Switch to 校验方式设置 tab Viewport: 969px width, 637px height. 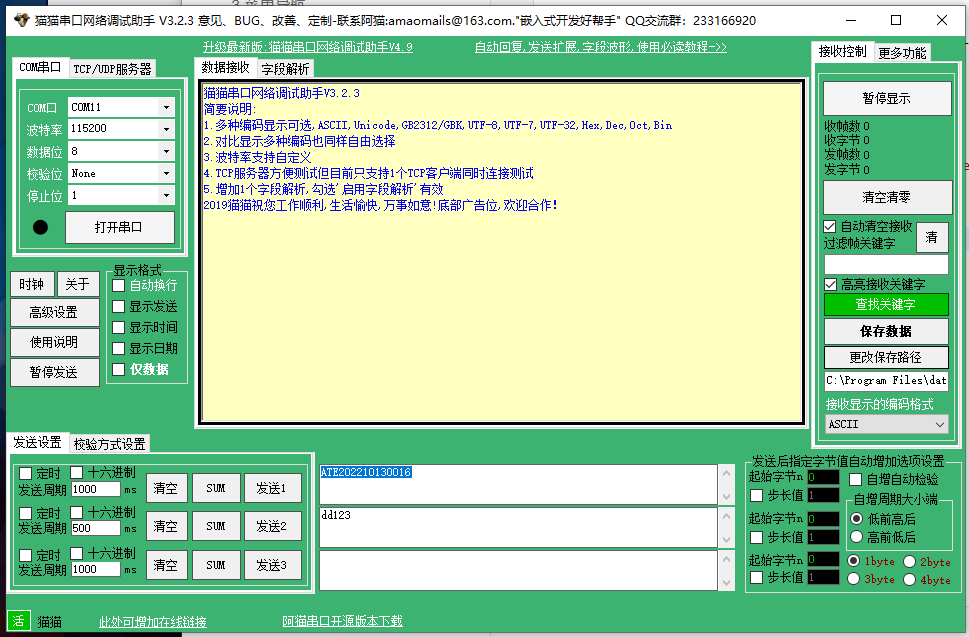click(109, 444)
